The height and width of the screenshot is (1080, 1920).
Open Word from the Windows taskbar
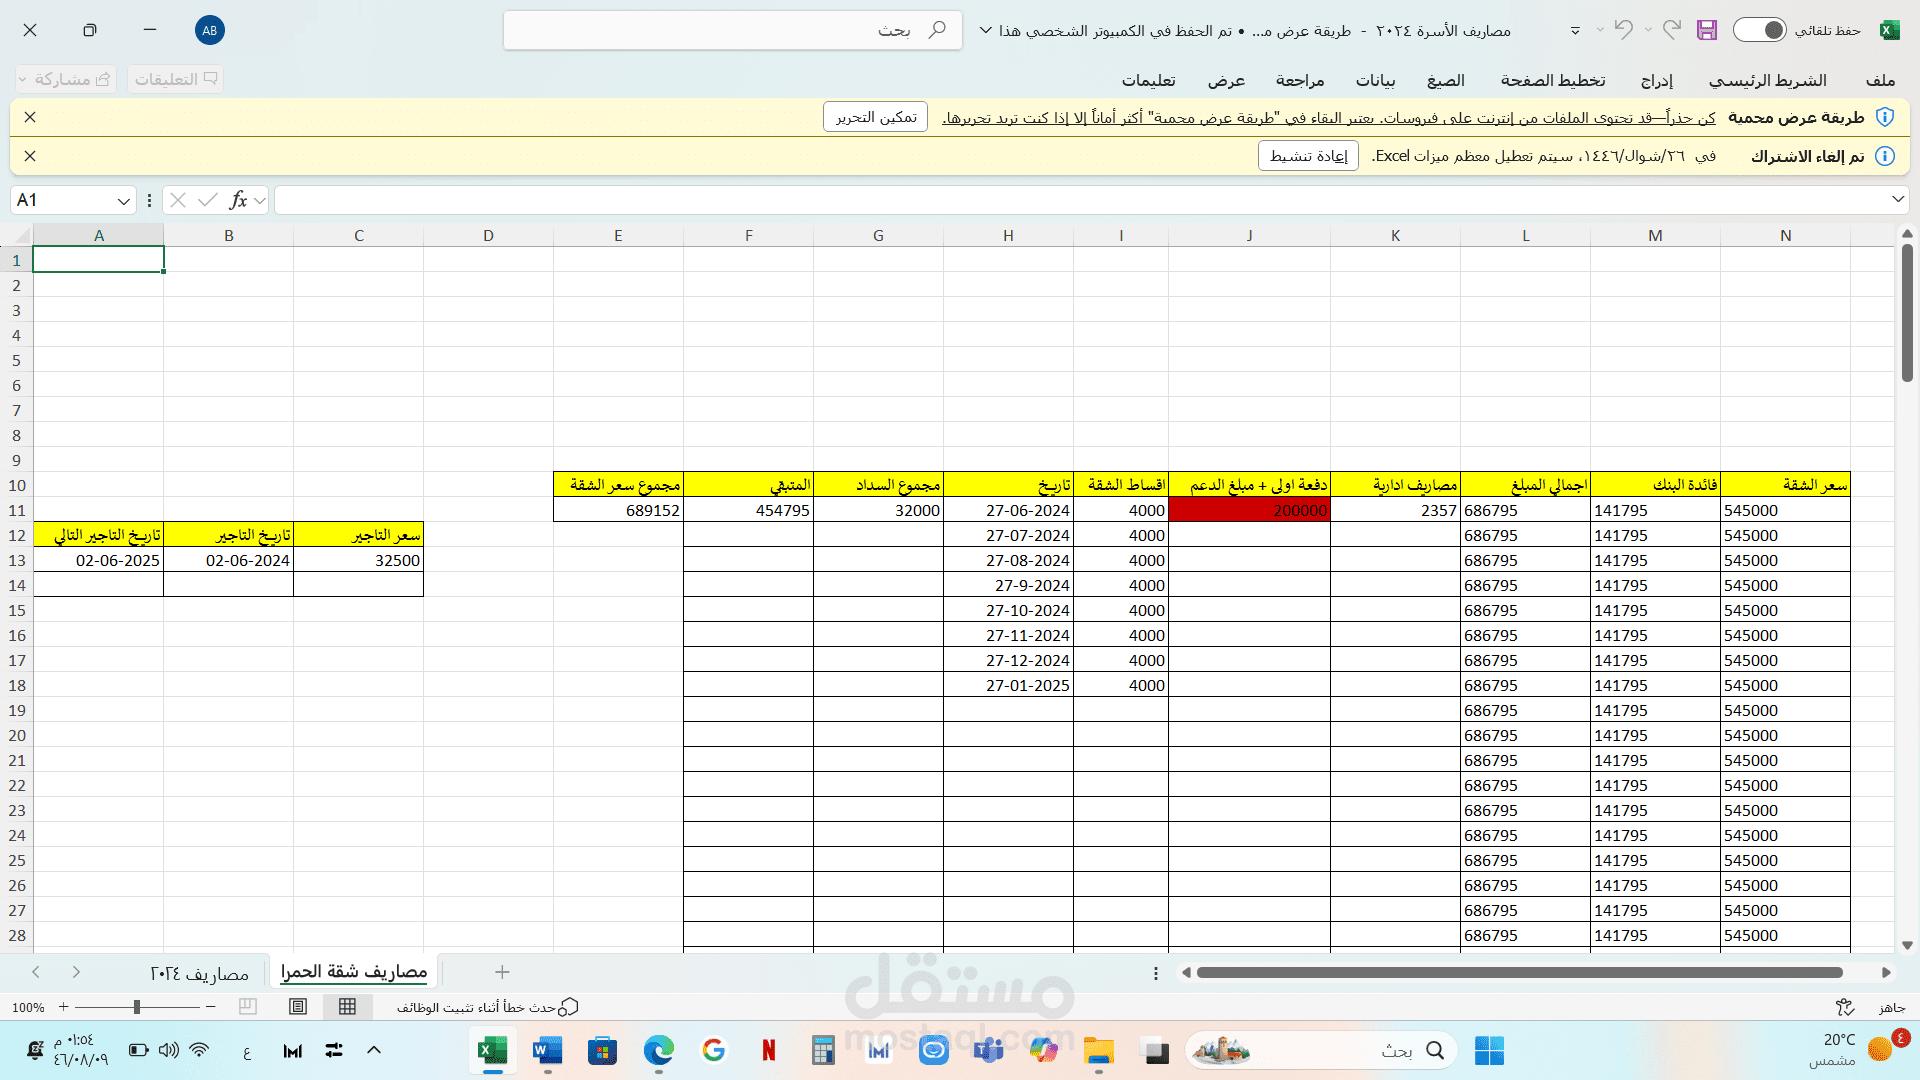tap(548, 1051)
